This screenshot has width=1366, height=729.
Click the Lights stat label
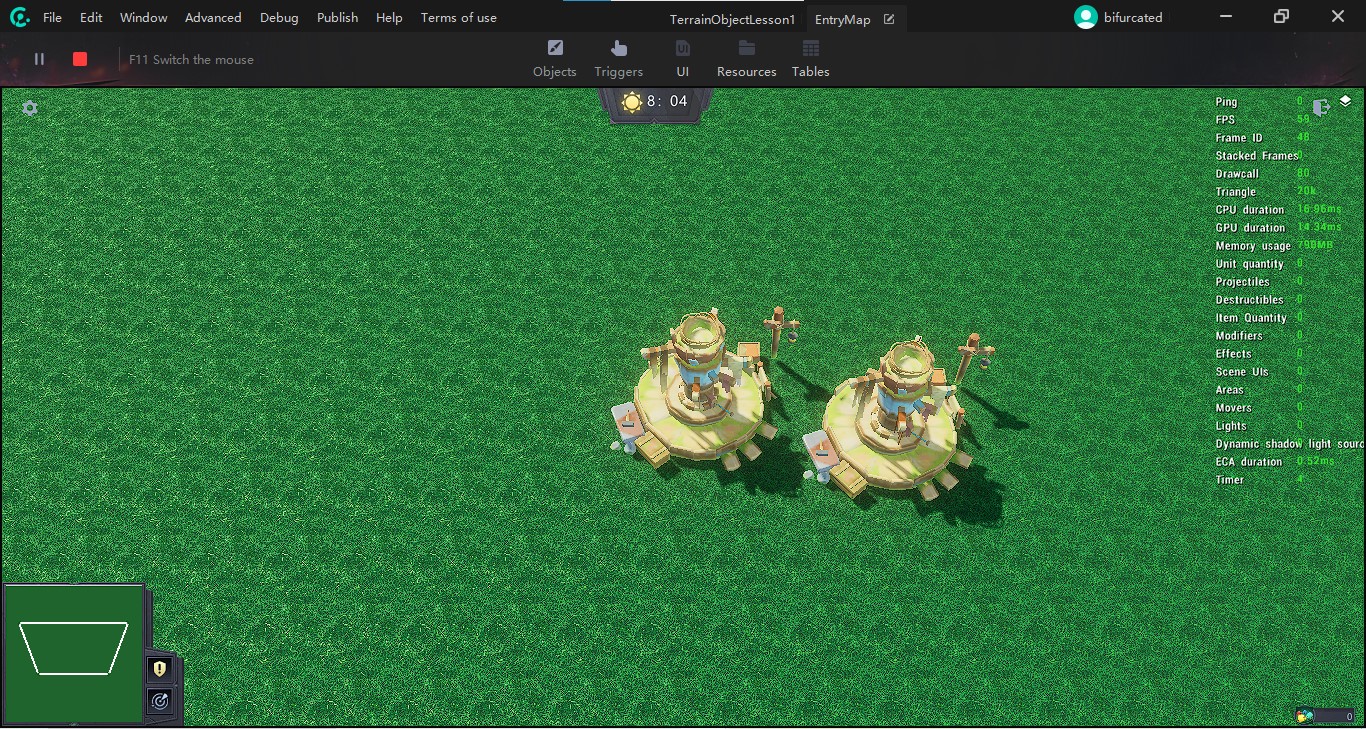[1231, 426]
